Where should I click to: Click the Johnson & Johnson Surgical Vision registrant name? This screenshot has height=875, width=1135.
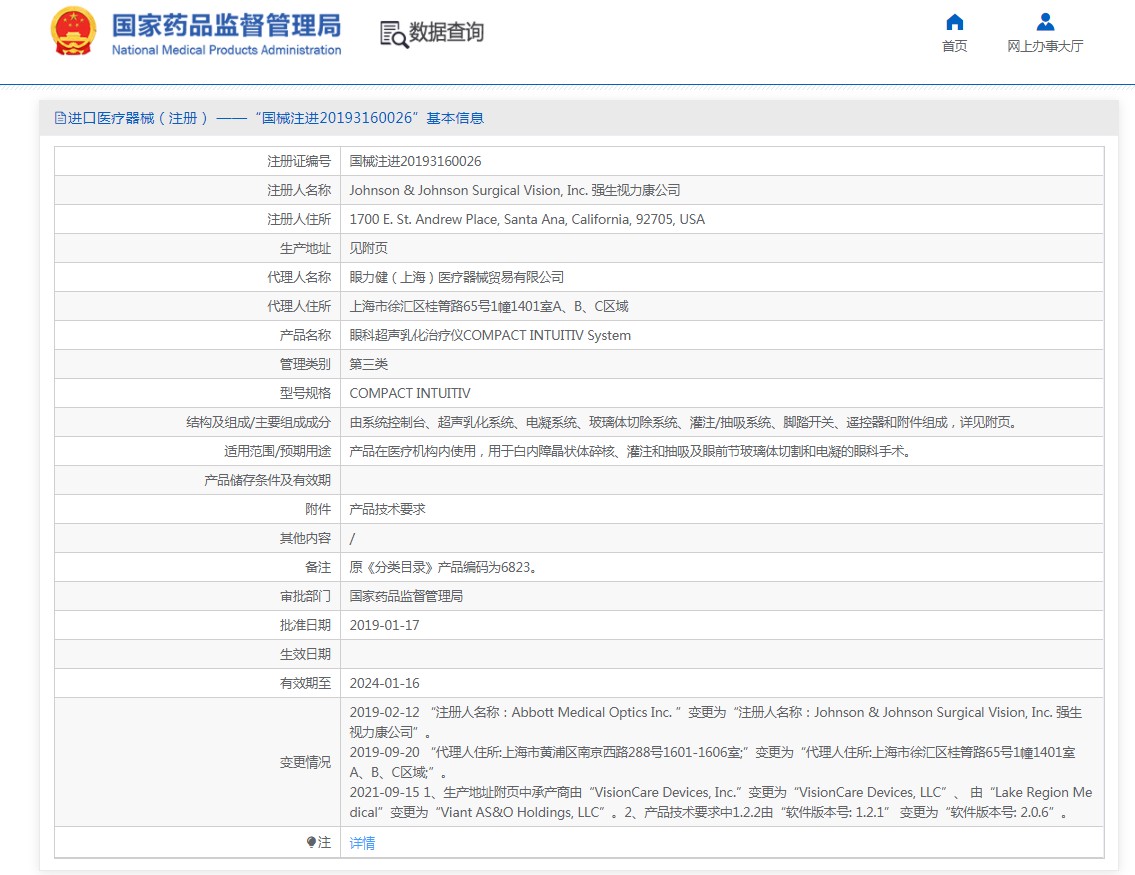coord(515,190)
